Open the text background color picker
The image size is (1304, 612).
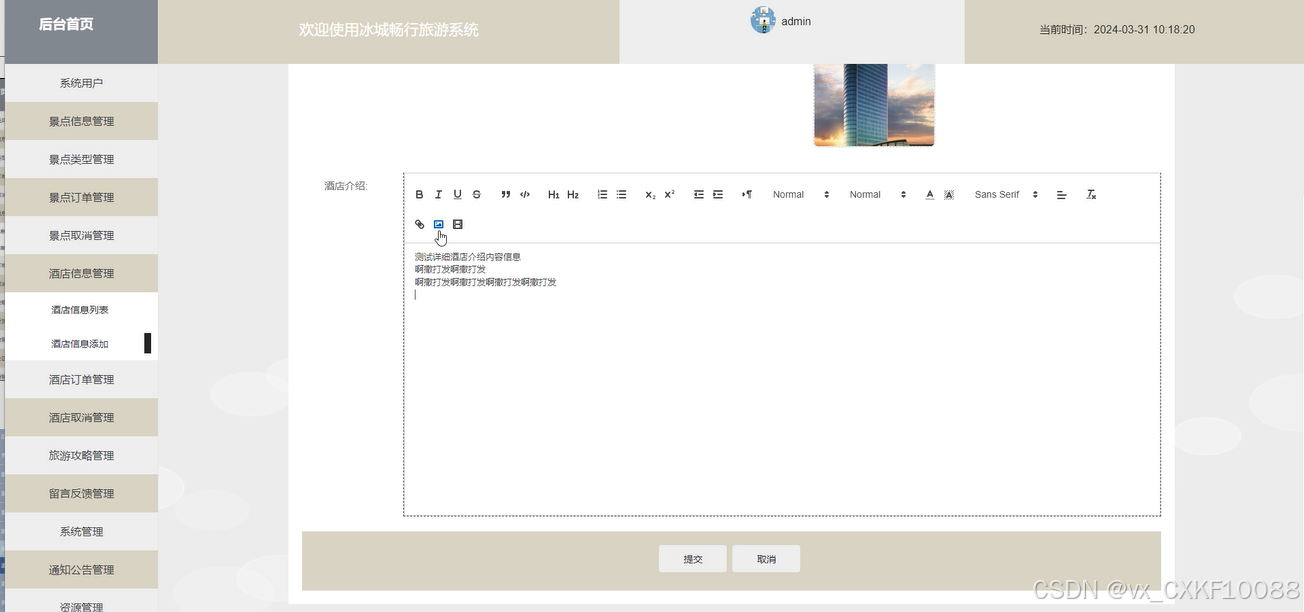[948, 195]
